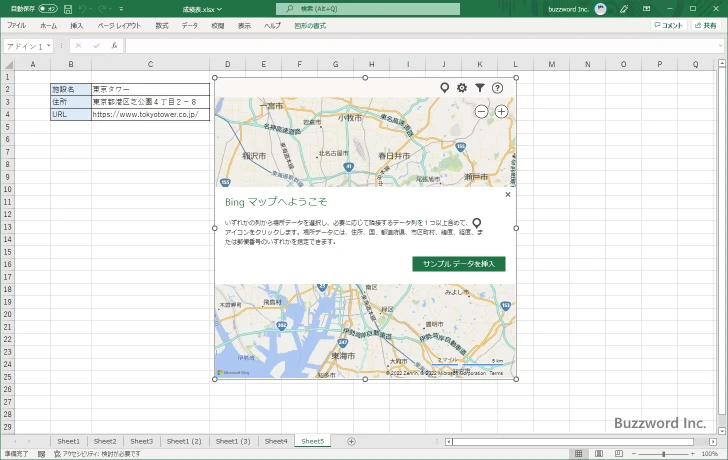This screenshot has width=728, height=460.
Task: Click the macro record icon in status bar
Action: 41,454
